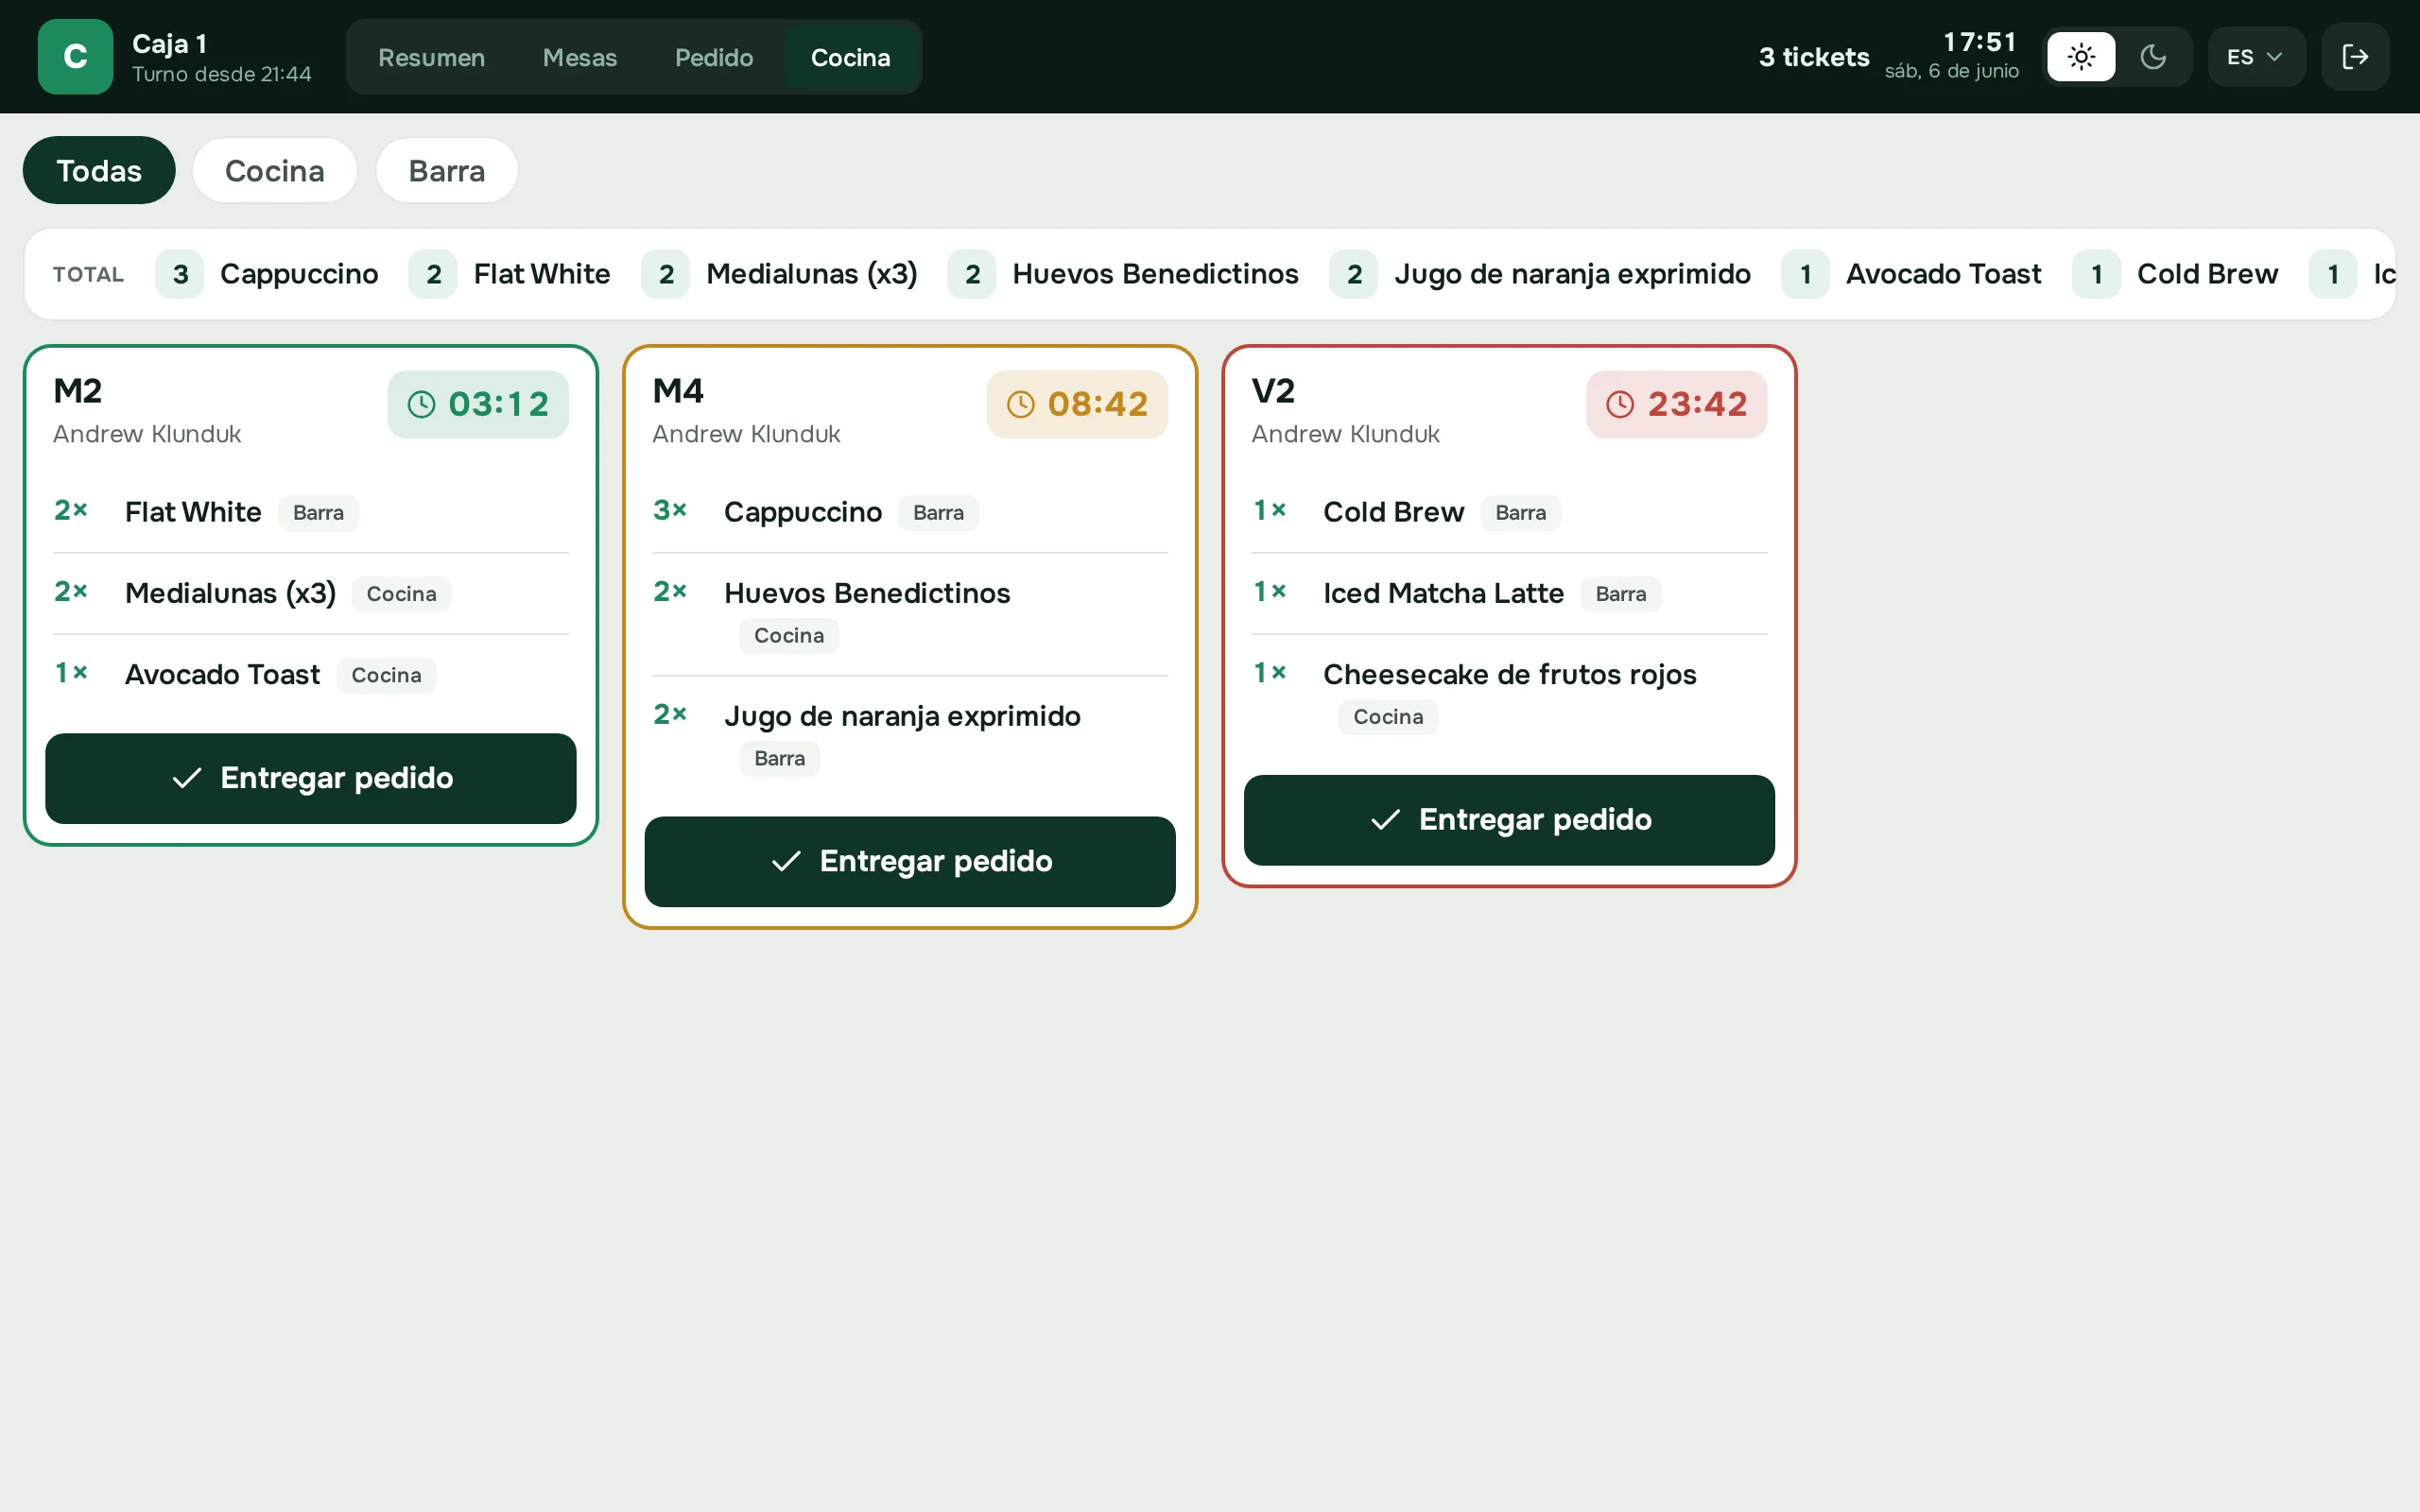This screenshot has width=2420, height=1512.
Task: Click Cappuccino item in ticket M4
Action: point(803,512)
